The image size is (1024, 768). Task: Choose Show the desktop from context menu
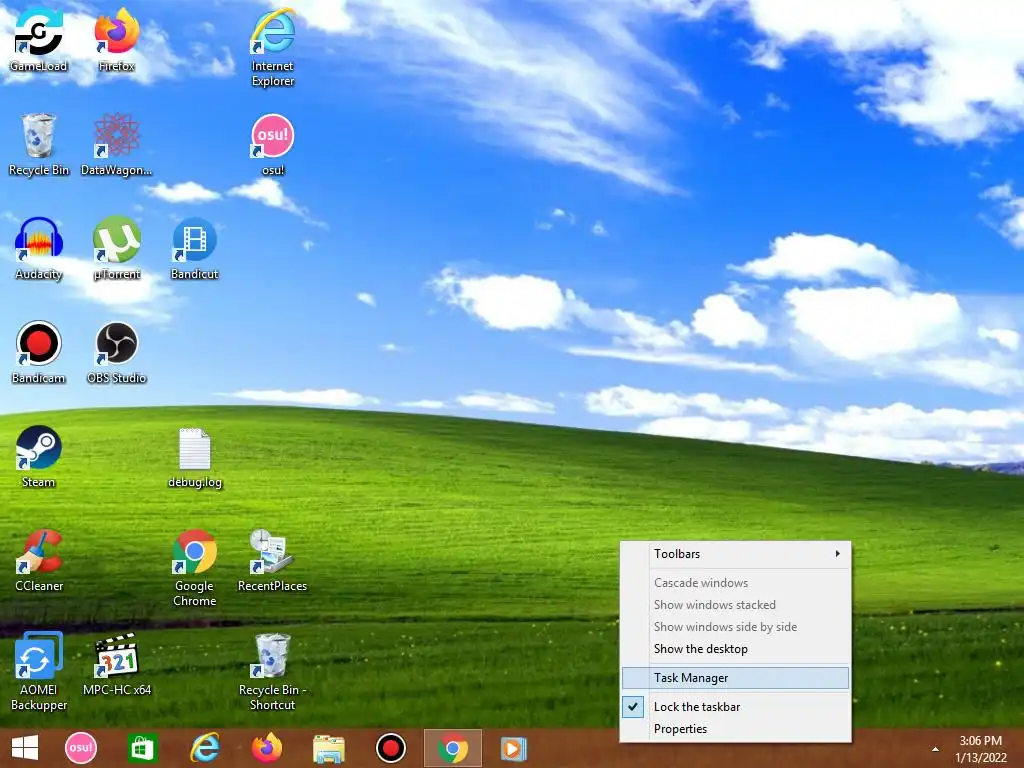click(x=735, y=648)
